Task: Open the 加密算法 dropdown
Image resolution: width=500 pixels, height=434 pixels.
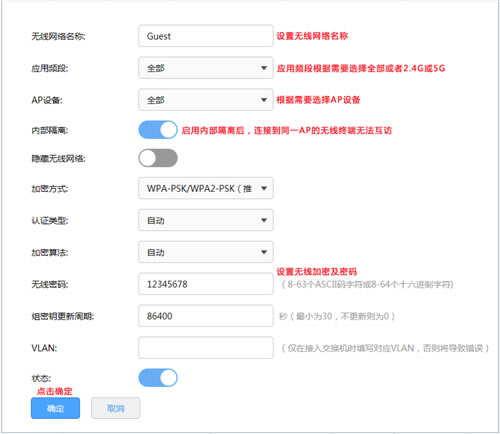Action: [206, 252]
